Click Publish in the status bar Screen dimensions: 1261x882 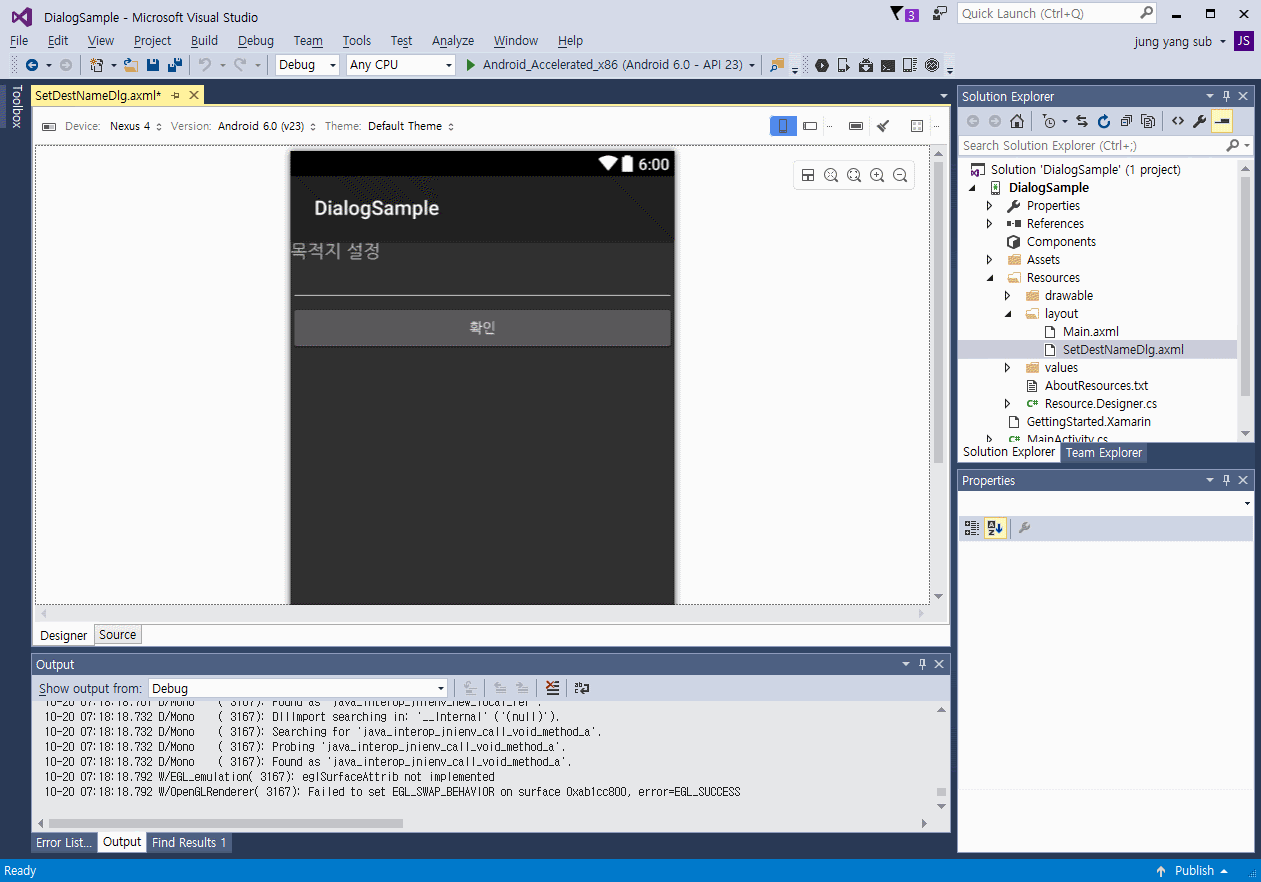[1194, 871]
